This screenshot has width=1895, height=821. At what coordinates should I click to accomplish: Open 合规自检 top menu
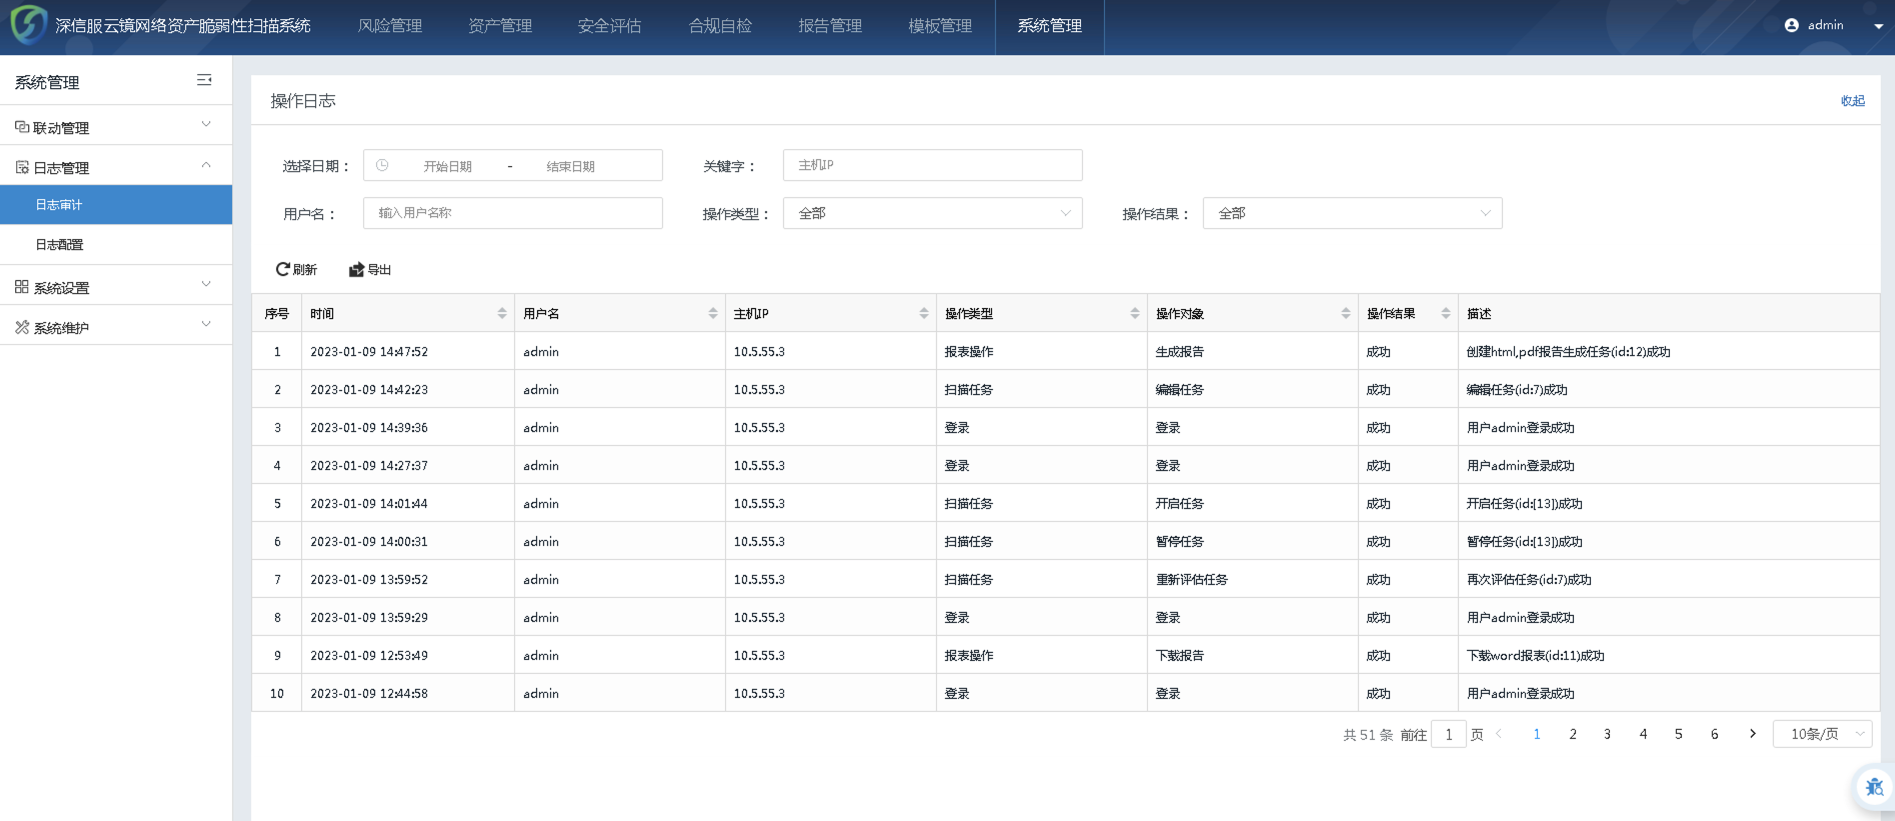[720, 26]
